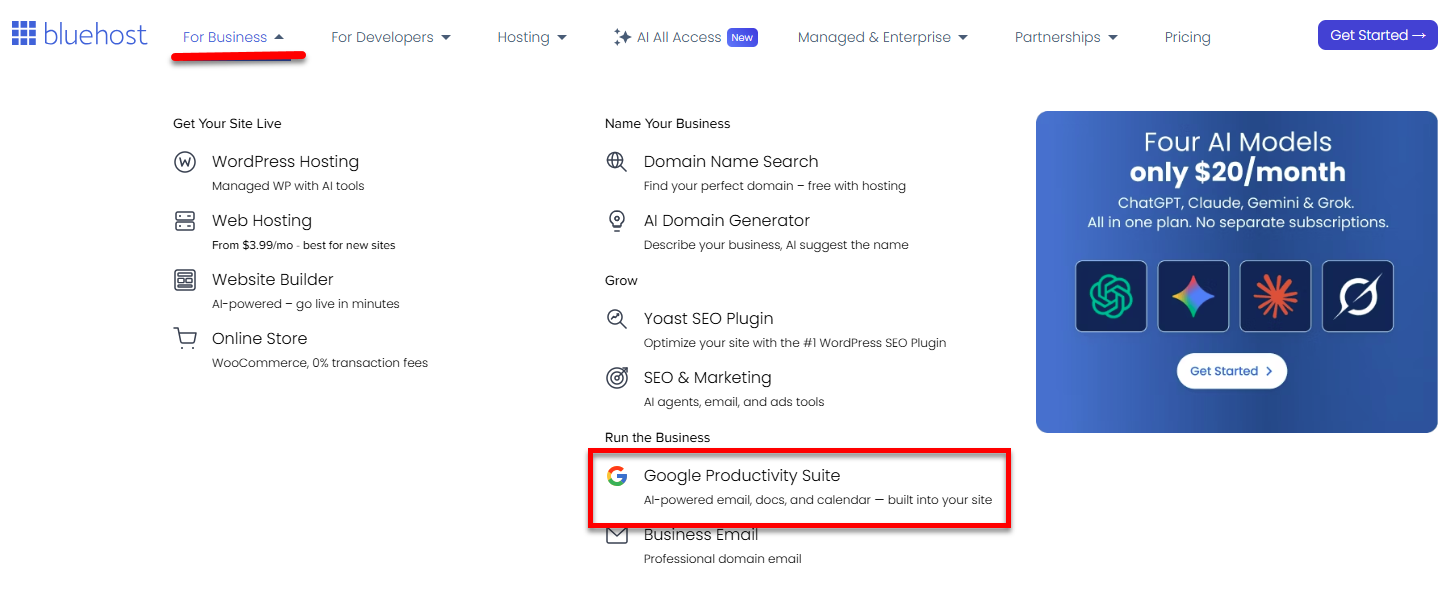
Task: Click the 'Run the Business' heading
Action: (657, 438)
